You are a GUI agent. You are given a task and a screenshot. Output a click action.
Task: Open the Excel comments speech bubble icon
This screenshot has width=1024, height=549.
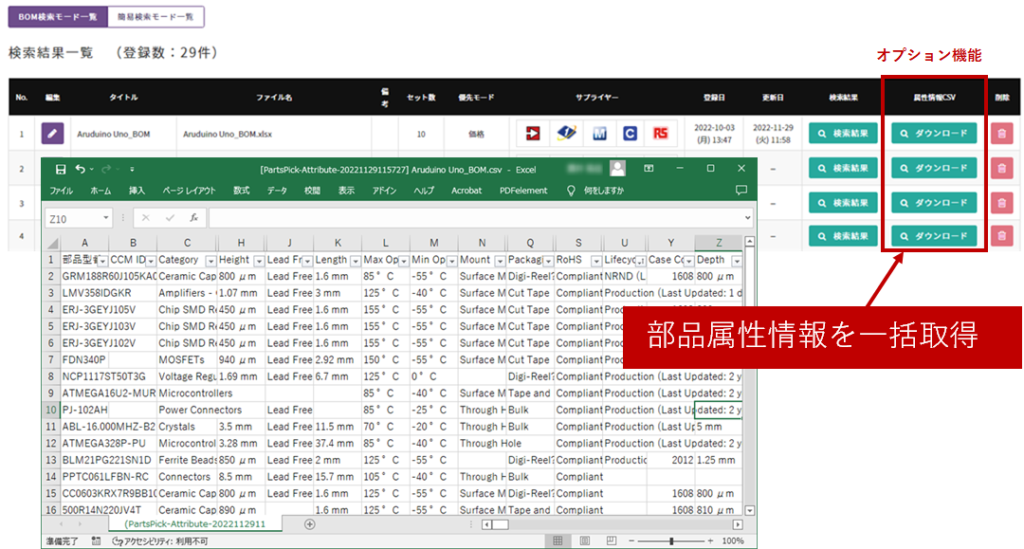click(741, 190)
